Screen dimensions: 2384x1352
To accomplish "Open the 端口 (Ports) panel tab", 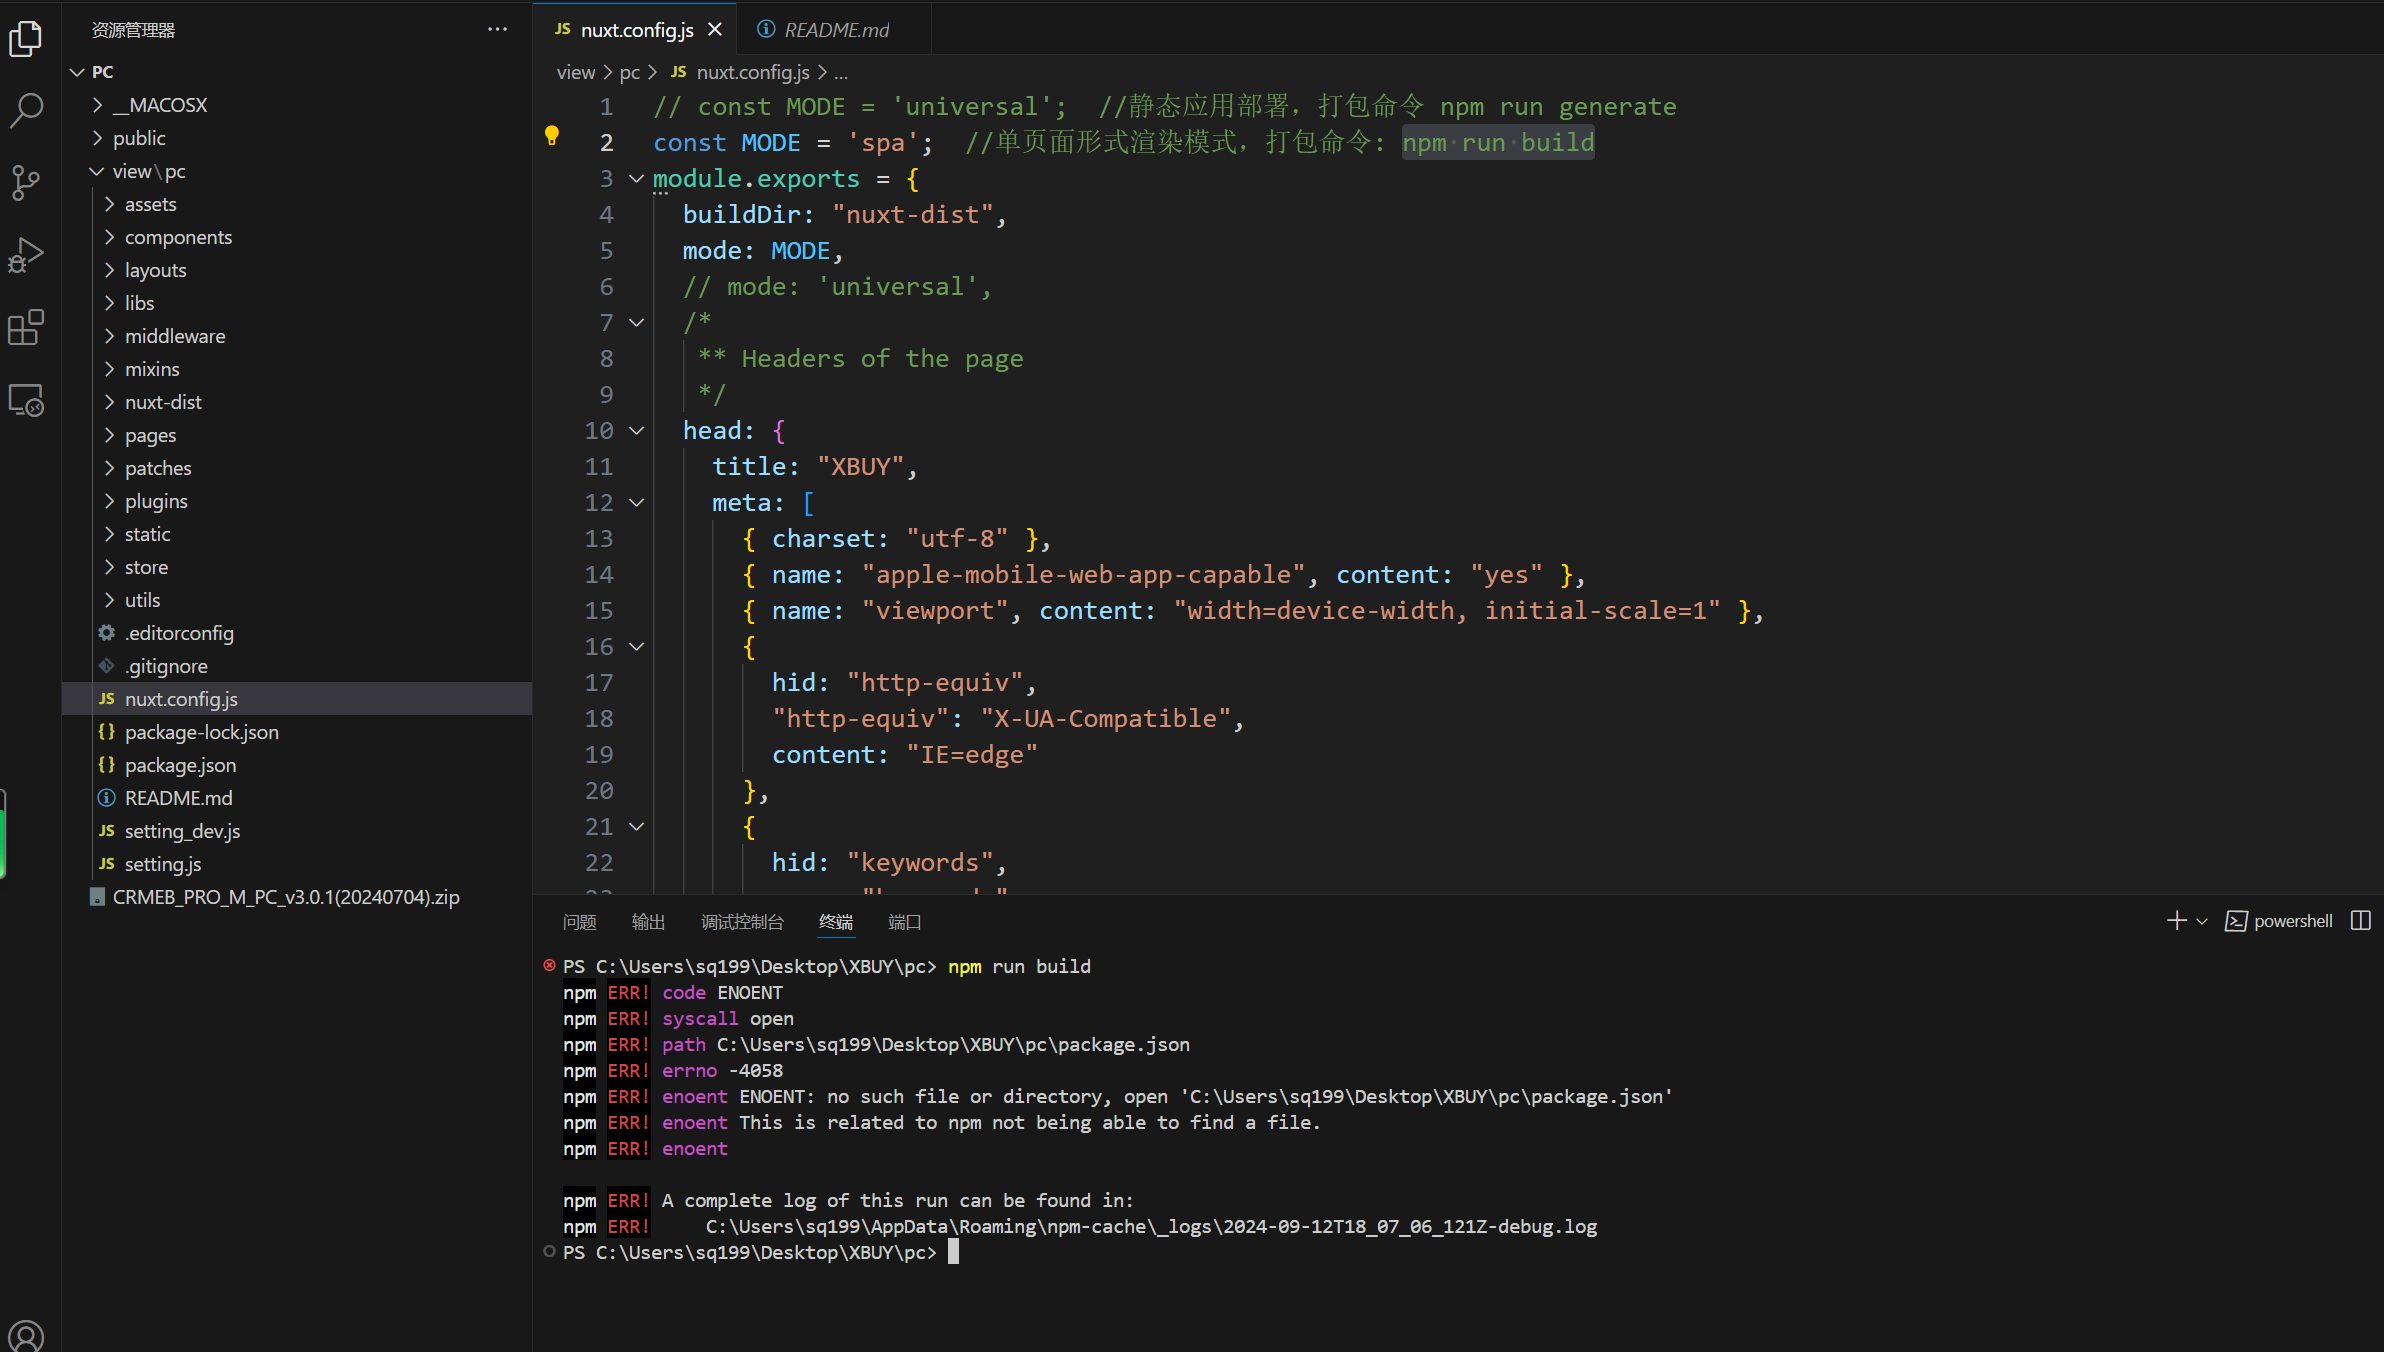I will coord(904,922).
